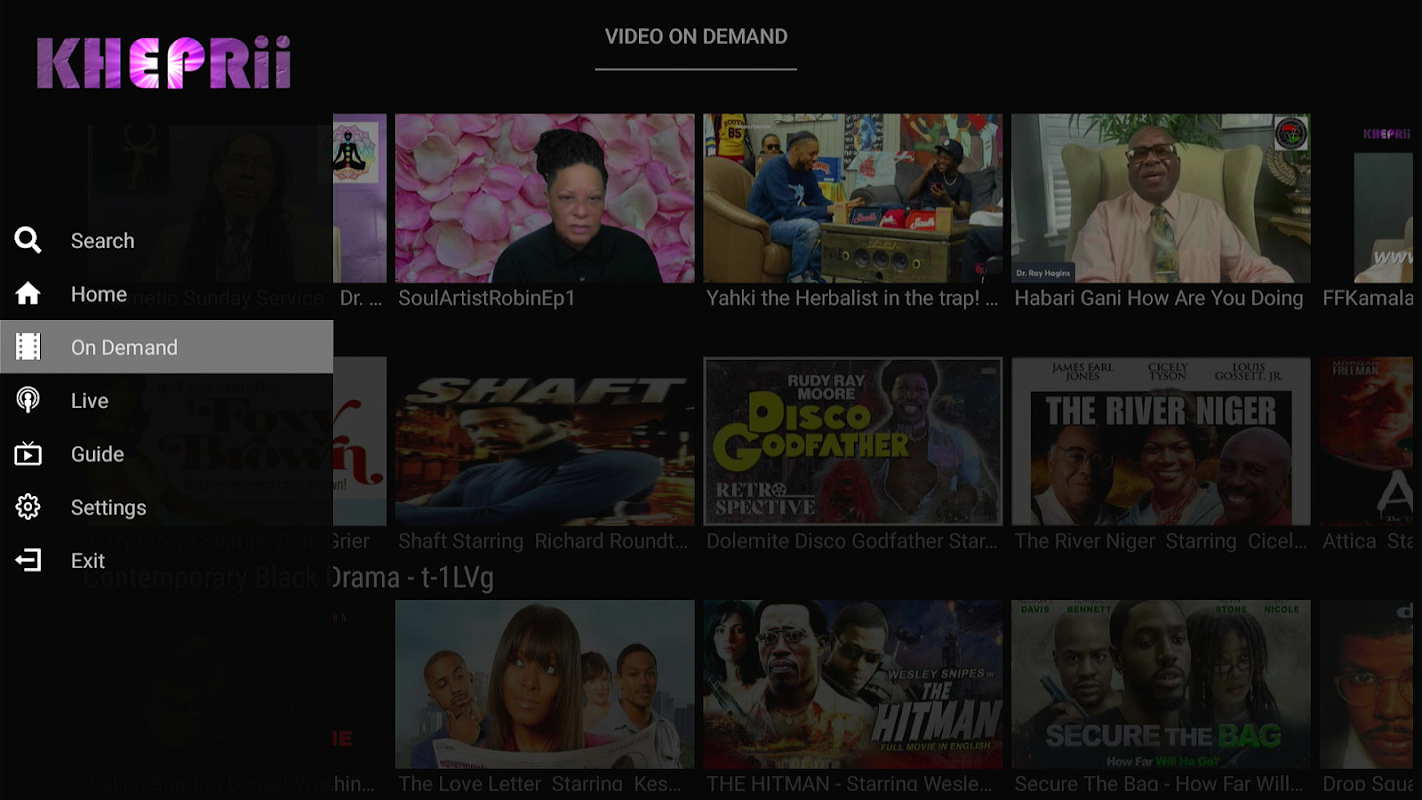Screen dimensions: 1422x800
Task: Click the title text 'SoulArtistRobinEp1'
Action: [x=487, y=298]
